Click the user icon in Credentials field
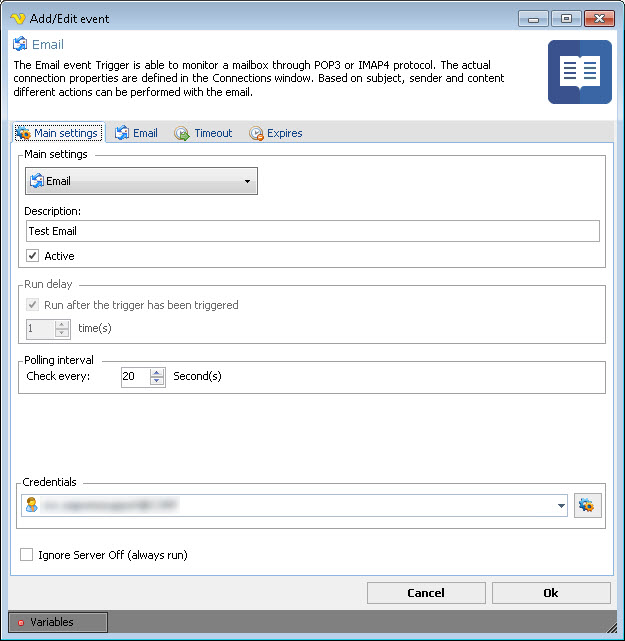 click(x=32, y=506)
